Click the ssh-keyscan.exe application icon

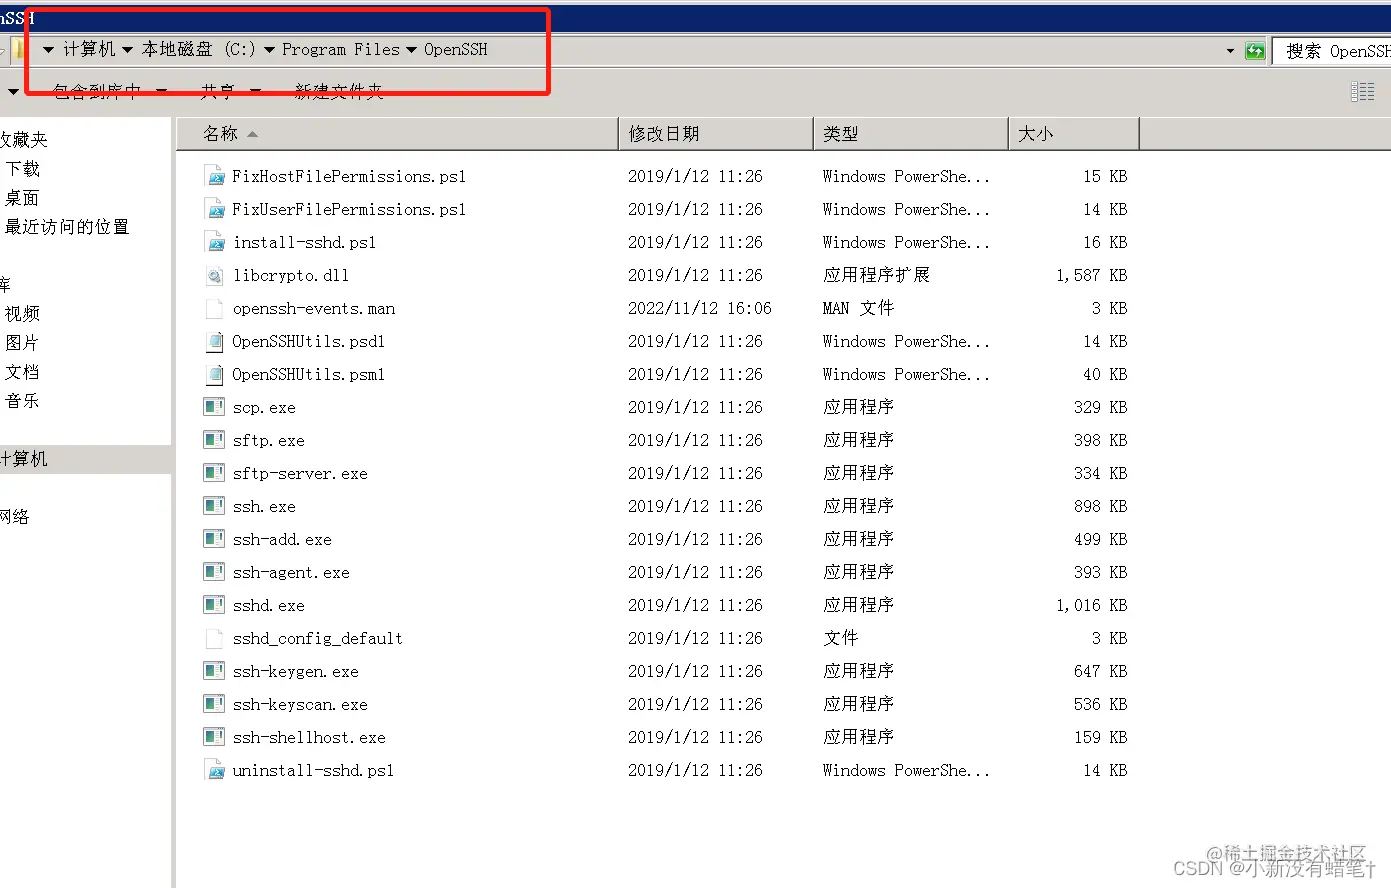pos(214,704)
